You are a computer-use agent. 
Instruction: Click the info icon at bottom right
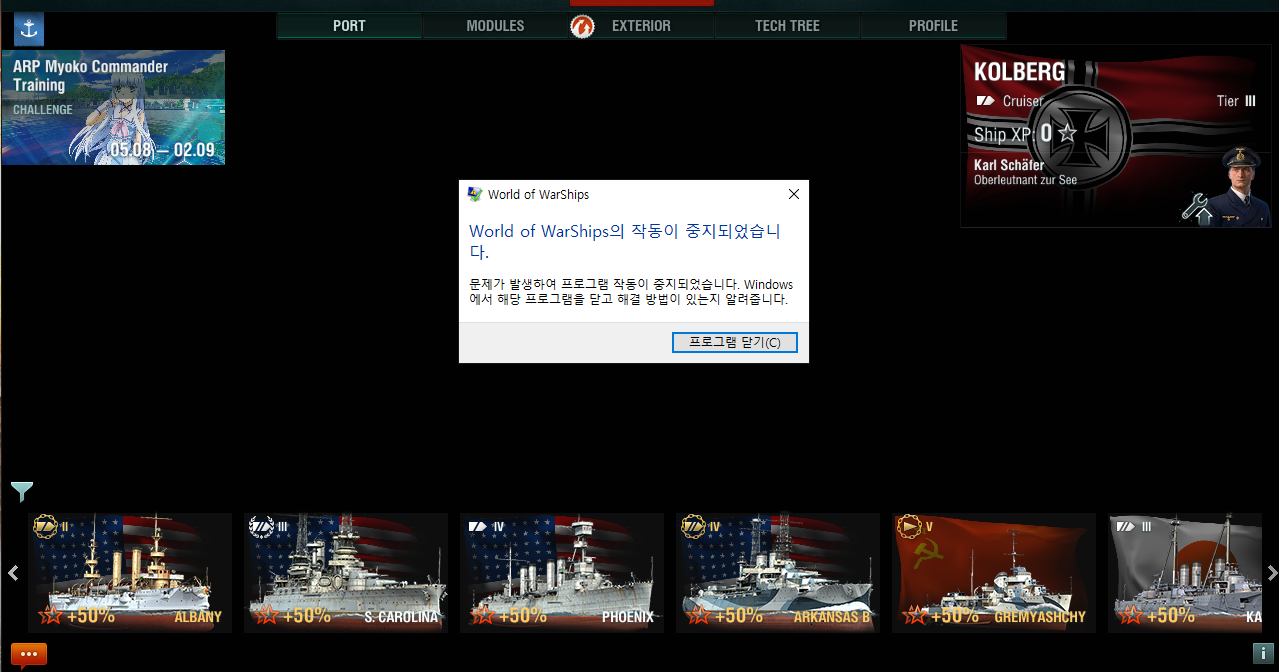click(x=1261, y=653)
